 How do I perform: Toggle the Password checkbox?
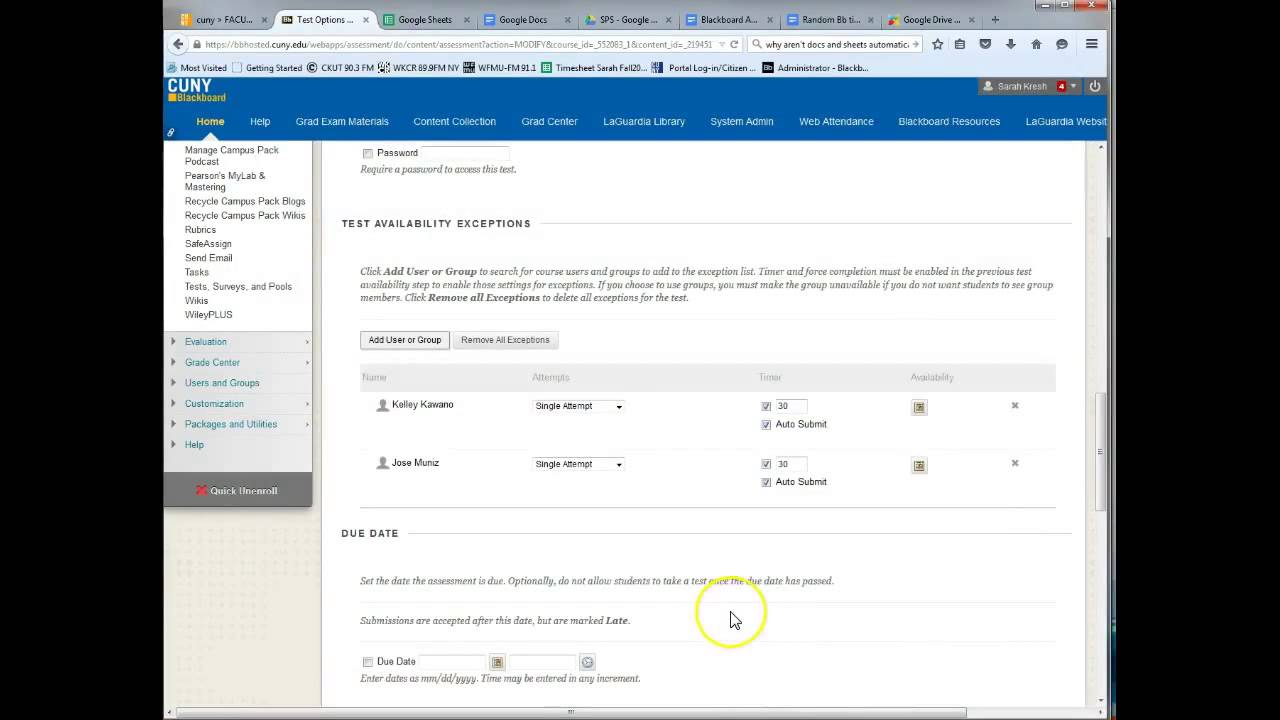click(368, 153)
